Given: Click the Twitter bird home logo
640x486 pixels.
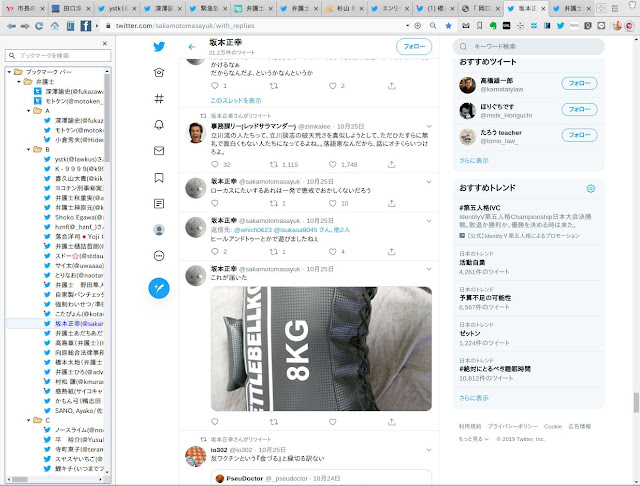Looking at the screenshot, I should 159,47.
